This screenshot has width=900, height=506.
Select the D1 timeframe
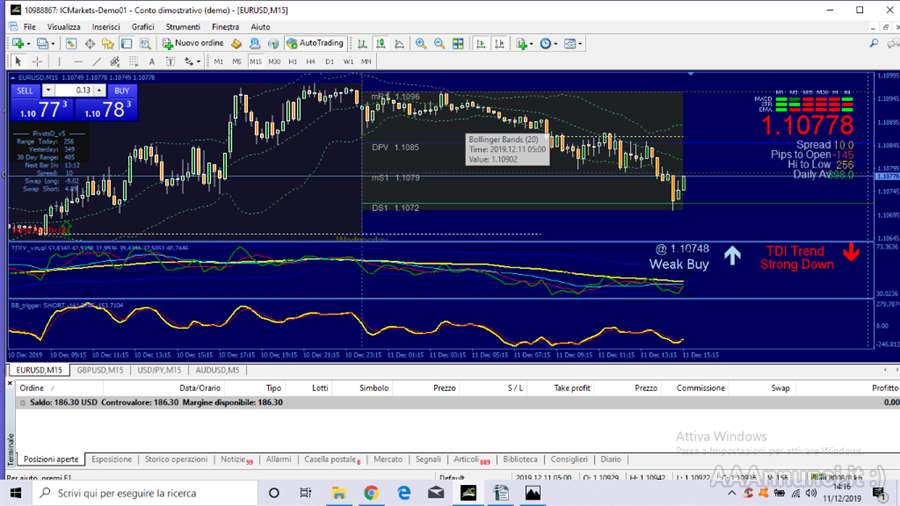pos(329,61)
